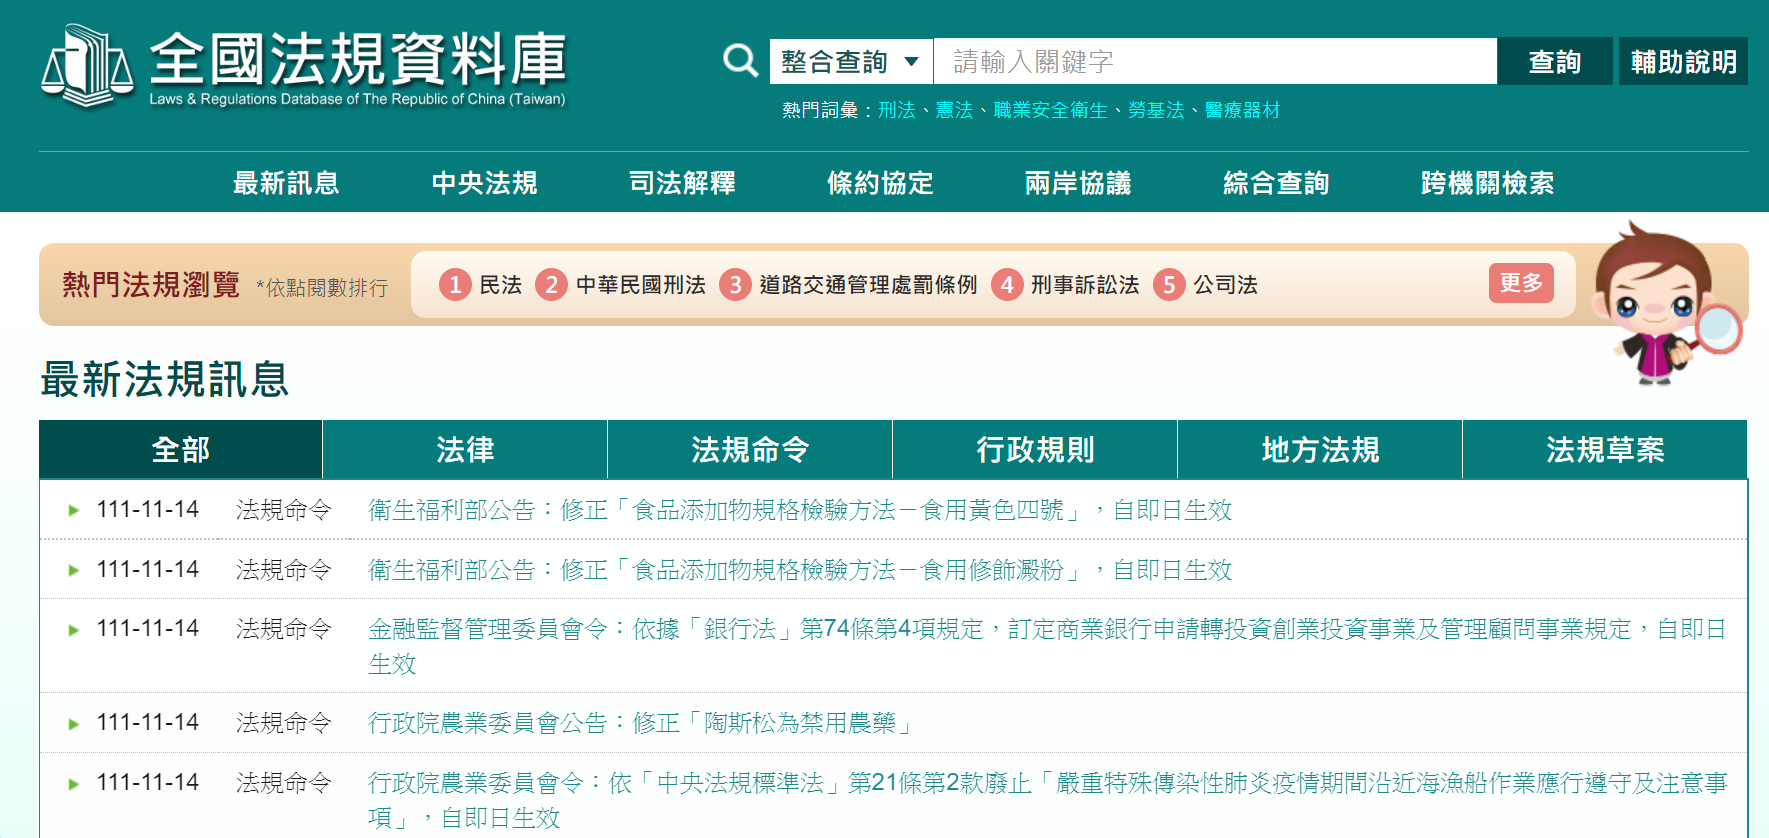Viewport: 1769px width, 838px height.
Task: Open popular law 刑事訴訟法
Action: click(1085, 285)
